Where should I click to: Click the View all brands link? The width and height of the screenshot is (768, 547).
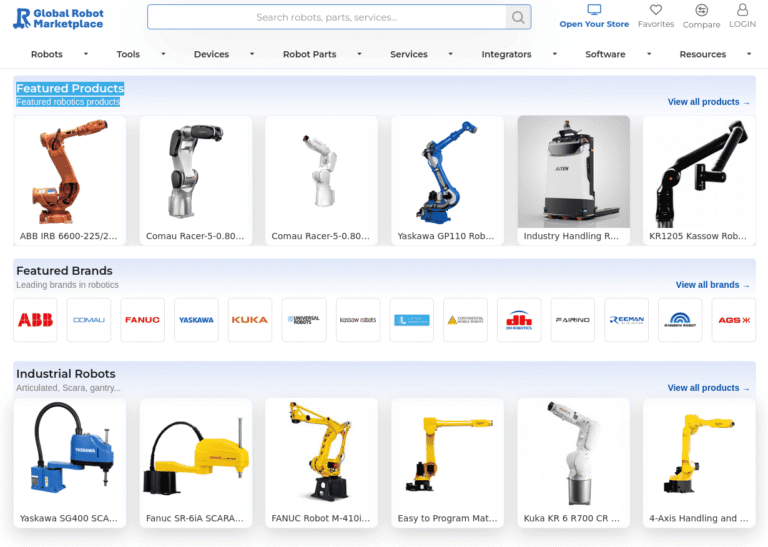712,285
